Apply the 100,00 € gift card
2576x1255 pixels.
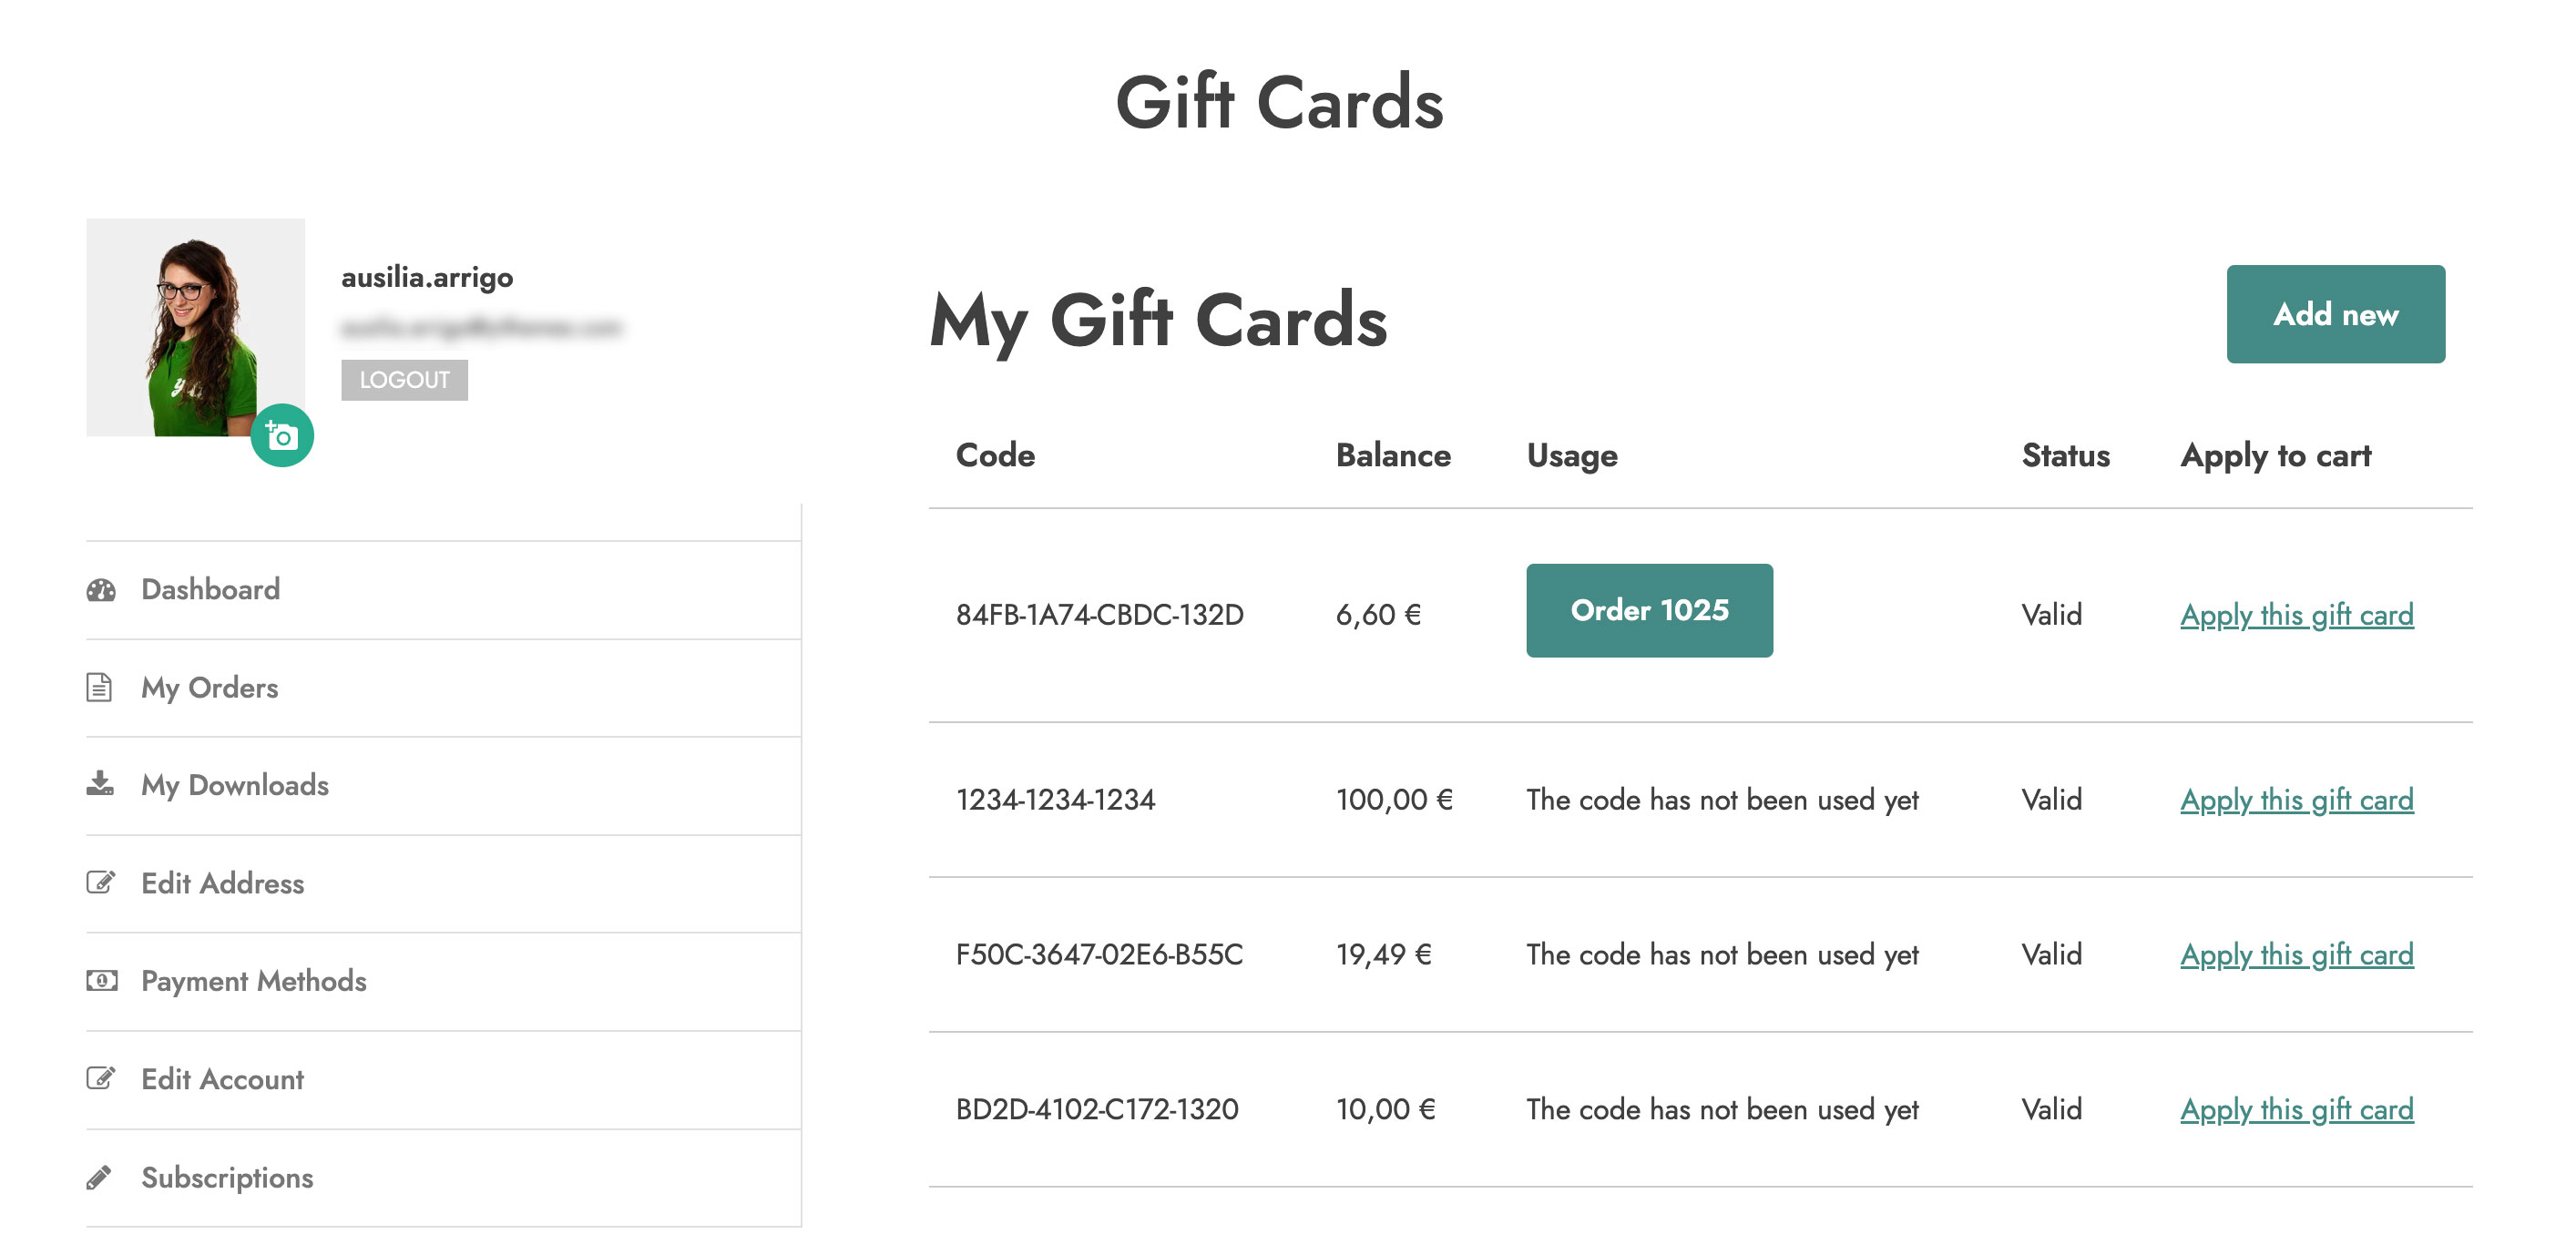tap(2296, 799)
